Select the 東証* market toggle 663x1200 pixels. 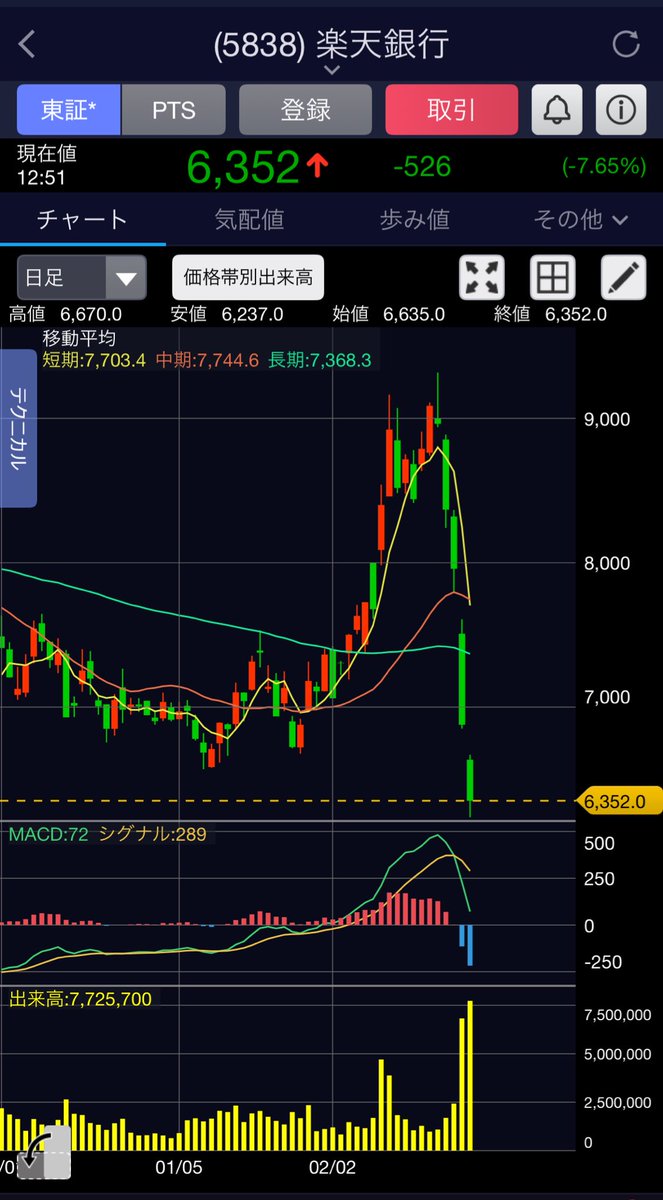[69, 110]
